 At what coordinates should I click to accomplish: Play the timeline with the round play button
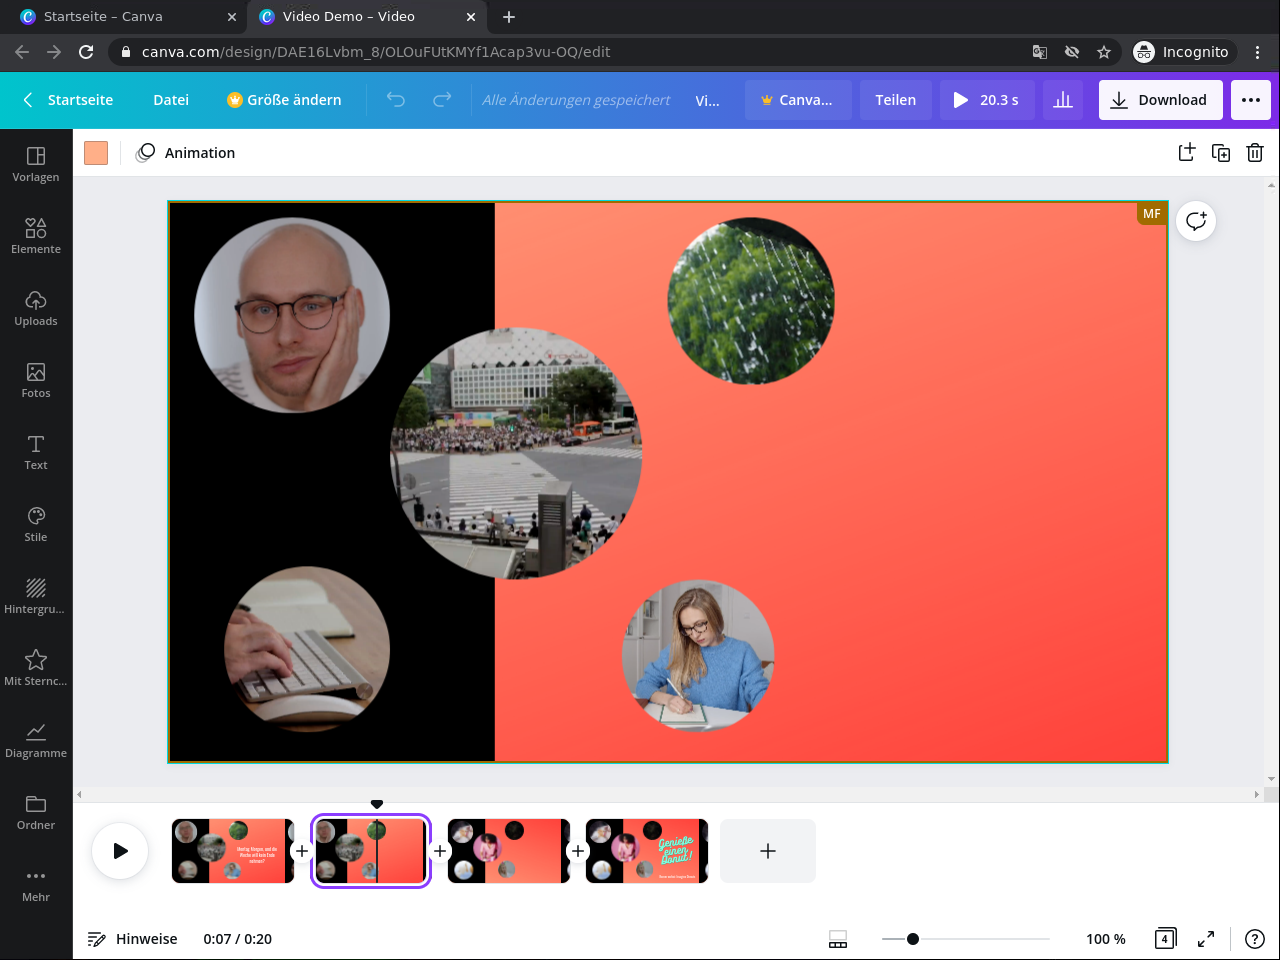pos(120,851)
